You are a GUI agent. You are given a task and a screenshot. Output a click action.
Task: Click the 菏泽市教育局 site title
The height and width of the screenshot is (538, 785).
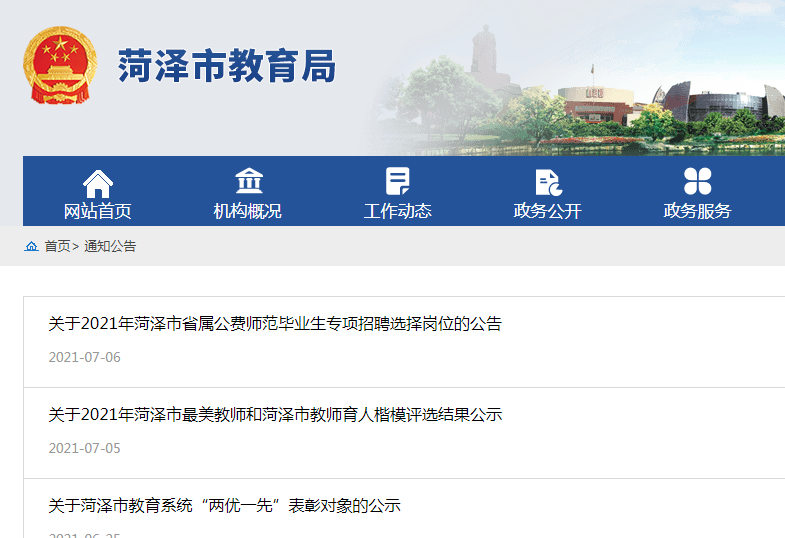coord(227,66)
